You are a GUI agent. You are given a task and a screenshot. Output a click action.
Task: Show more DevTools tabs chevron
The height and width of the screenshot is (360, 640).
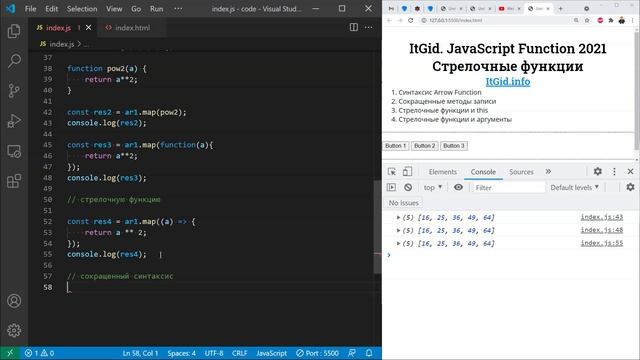coord(548,171)
